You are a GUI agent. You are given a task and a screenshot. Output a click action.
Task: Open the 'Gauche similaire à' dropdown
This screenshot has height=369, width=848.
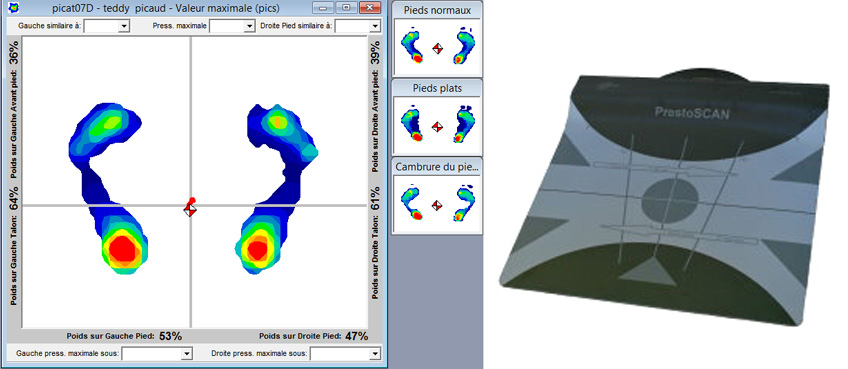pos(107,25)
